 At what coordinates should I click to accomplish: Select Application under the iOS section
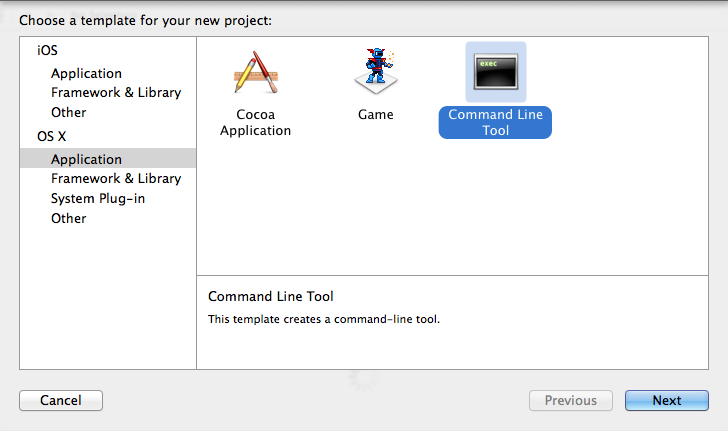click(86, 73)
